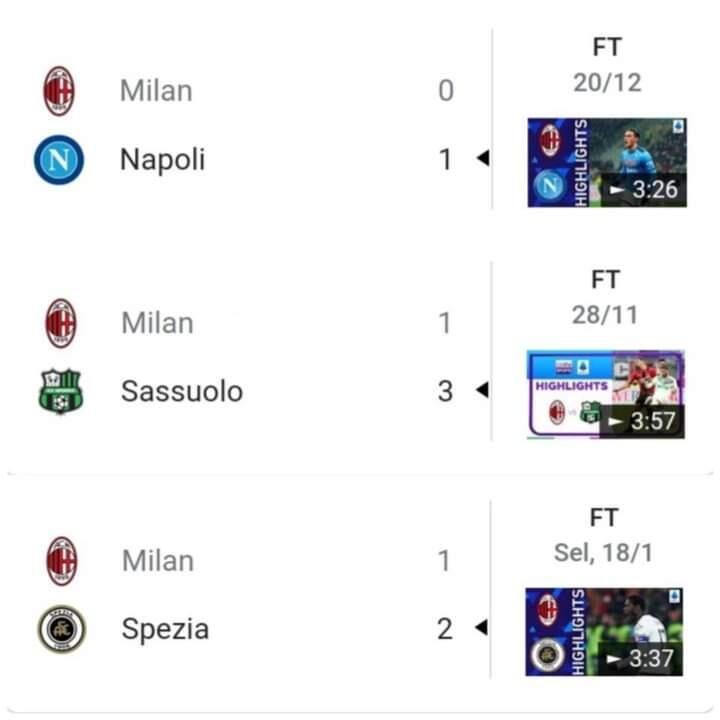Image resolution: width=720 pixels, height=720 pixels.
Task: Click the Milan crest in the Sassuolo match
Action: 60,323
